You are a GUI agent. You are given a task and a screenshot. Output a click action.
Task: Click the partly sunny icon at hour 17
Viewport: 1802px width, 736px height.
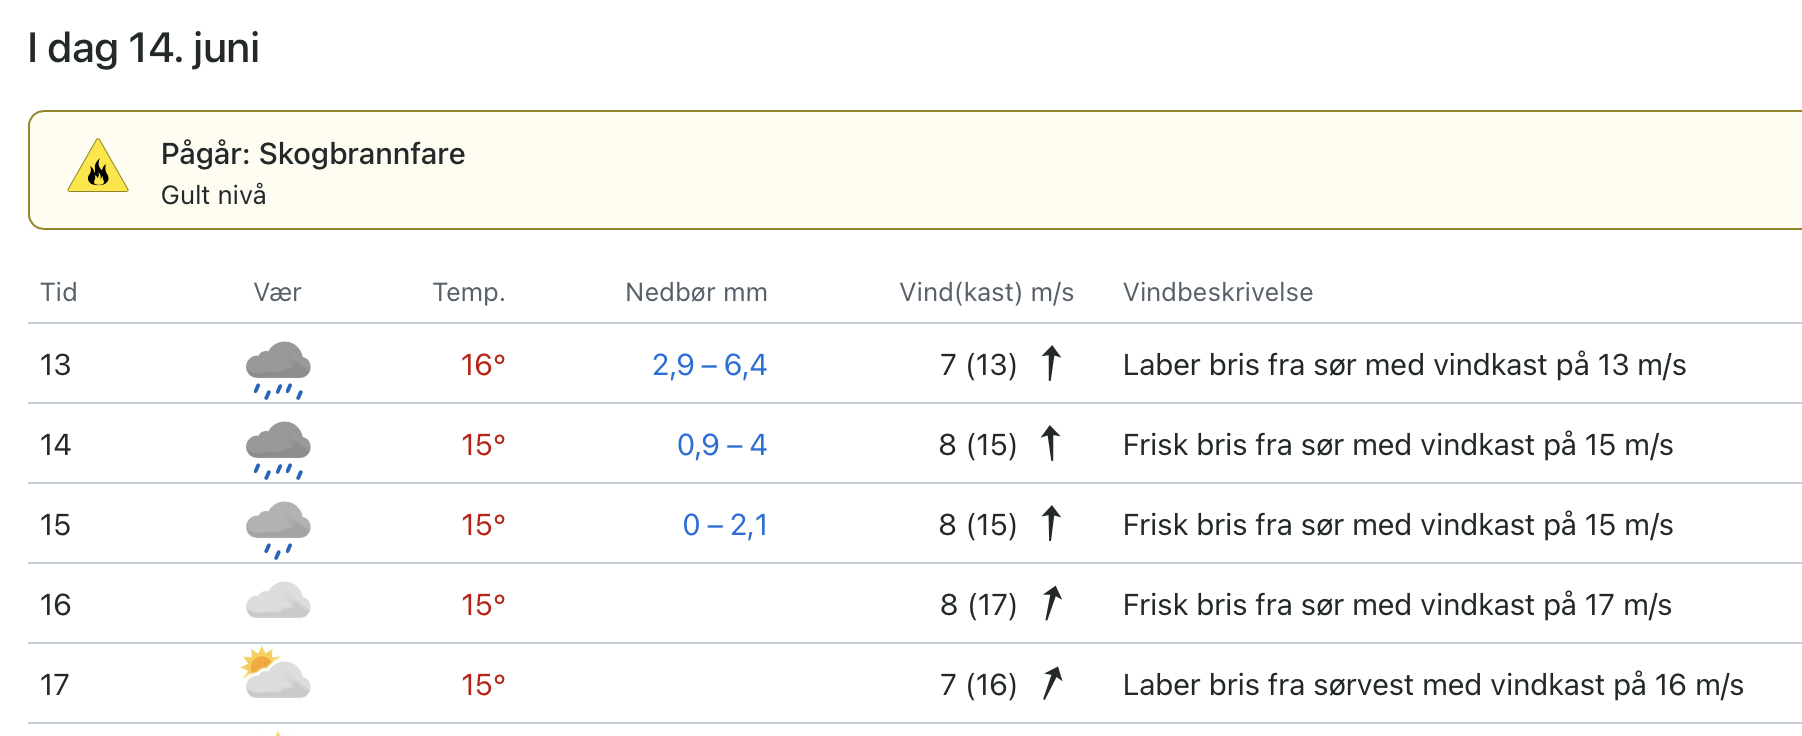(x=276, y=673)
